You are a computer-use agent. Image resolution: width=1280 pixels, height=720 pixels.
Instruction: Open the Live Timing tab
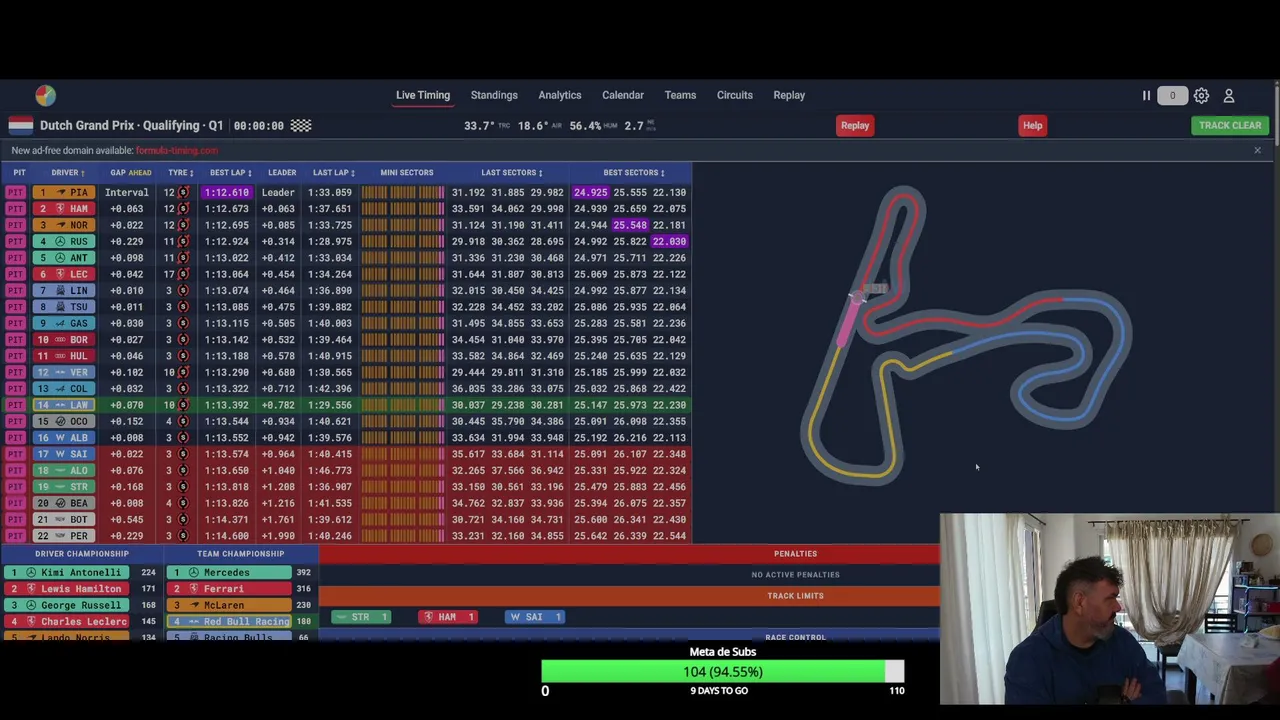[x=423, y=95]
